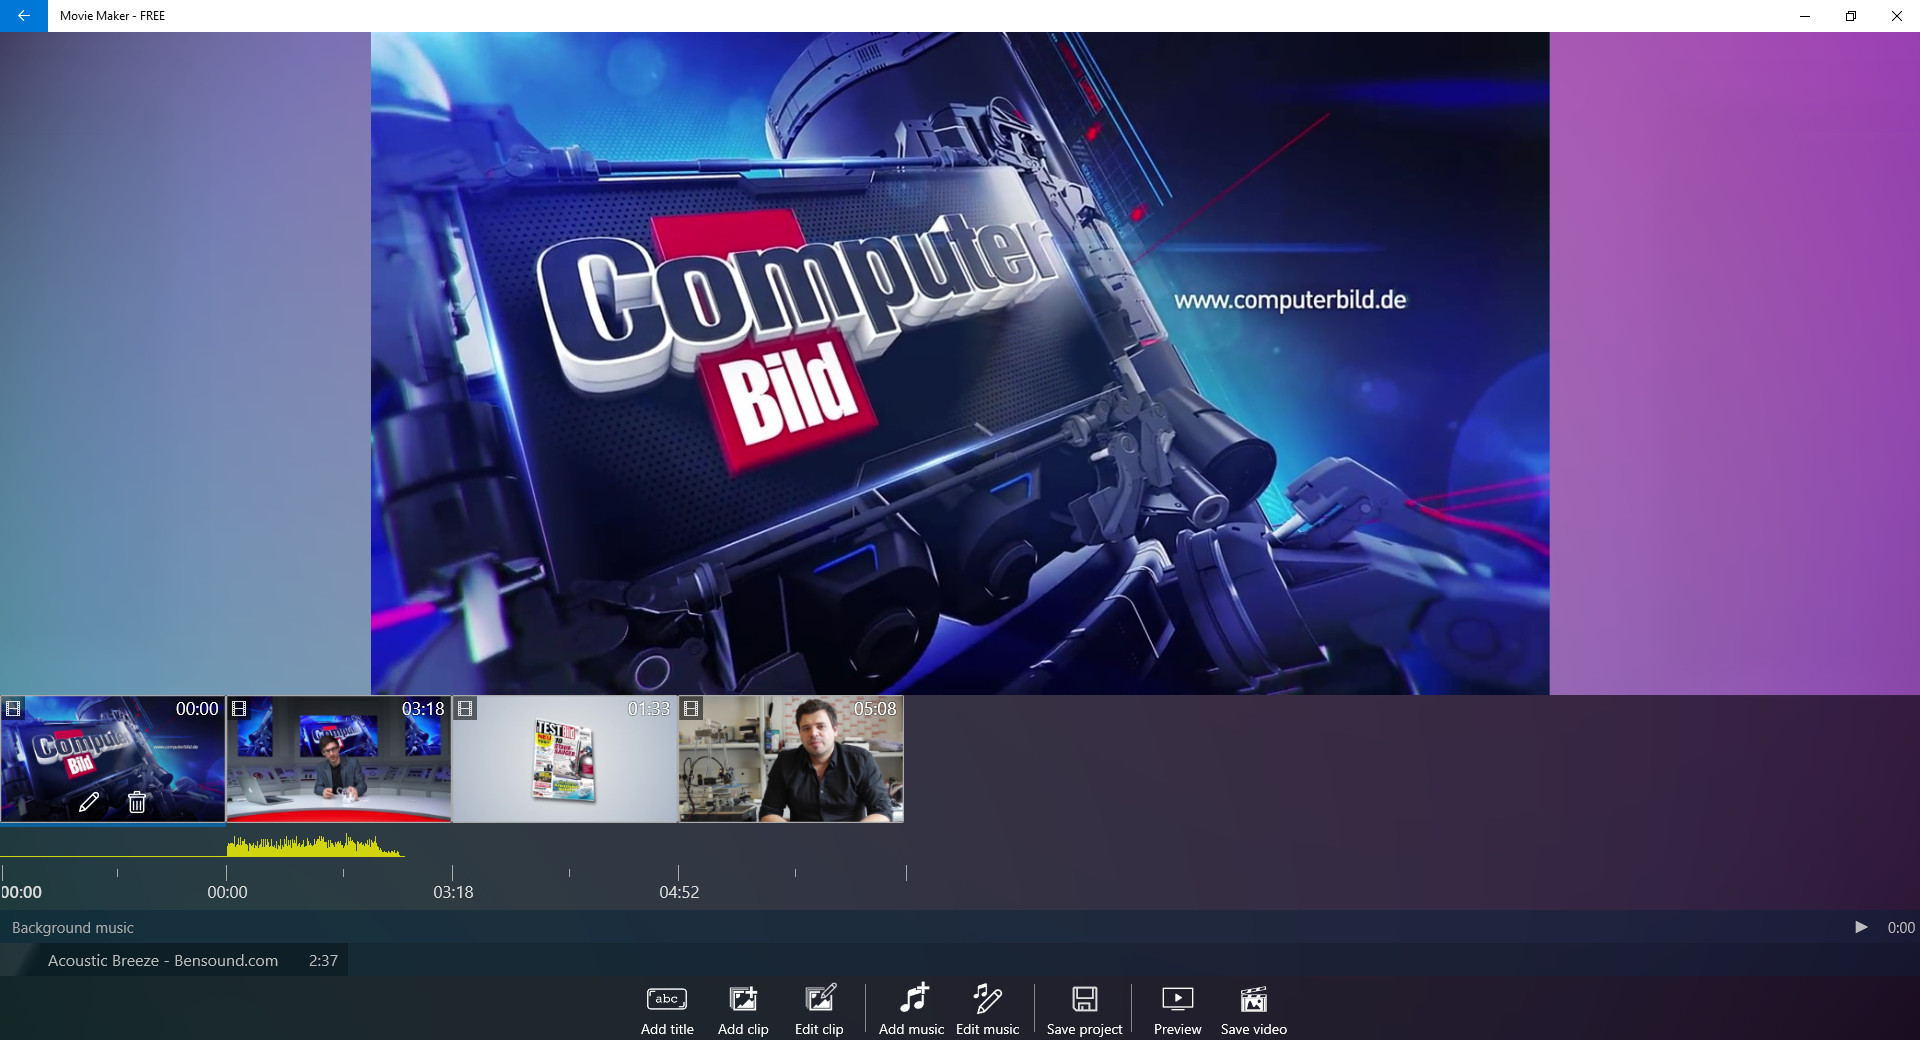Viewport: 1920px width, 1040px height.
Task: Select the 05:08 workshop clip thumbnail
Action: pos(790,760)
